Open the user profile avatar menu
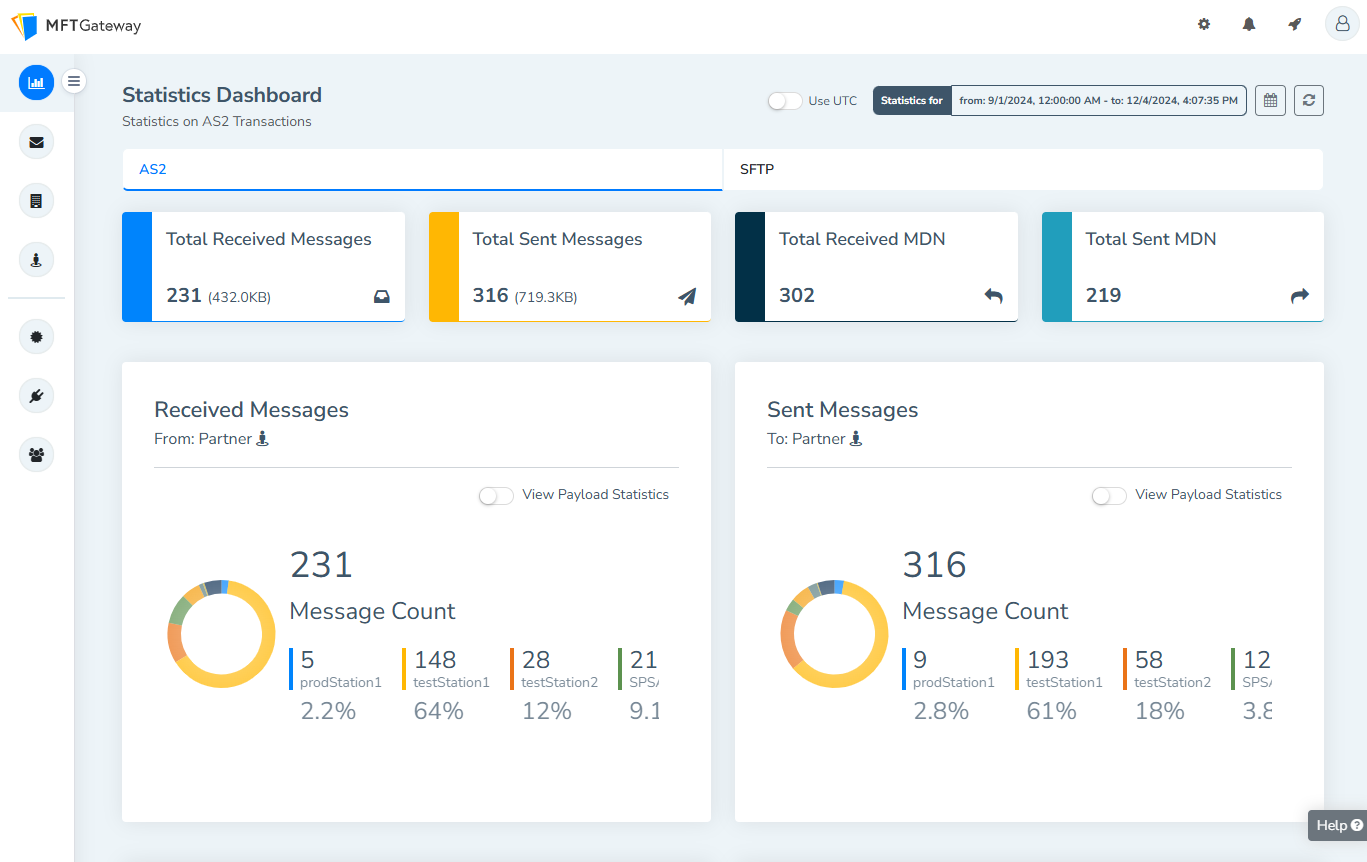The image size is (1367, 862). click(x=1341, y=25)
